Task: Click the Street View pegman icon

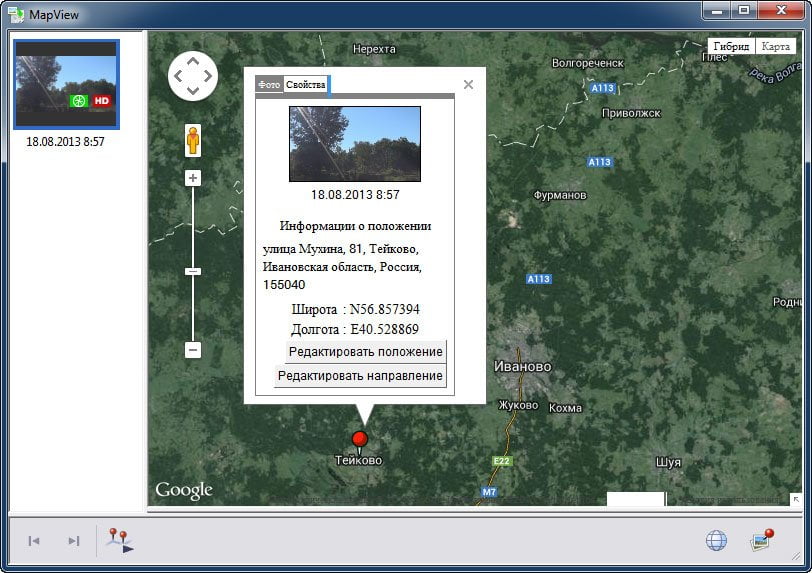Action: tap(193, 140)
